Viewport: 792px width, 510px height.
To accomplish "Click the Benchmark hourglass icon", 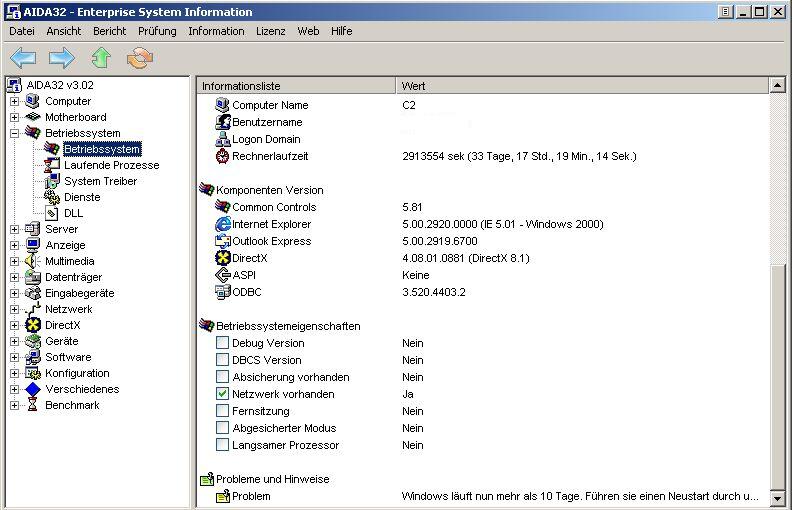I will point(32,405).
